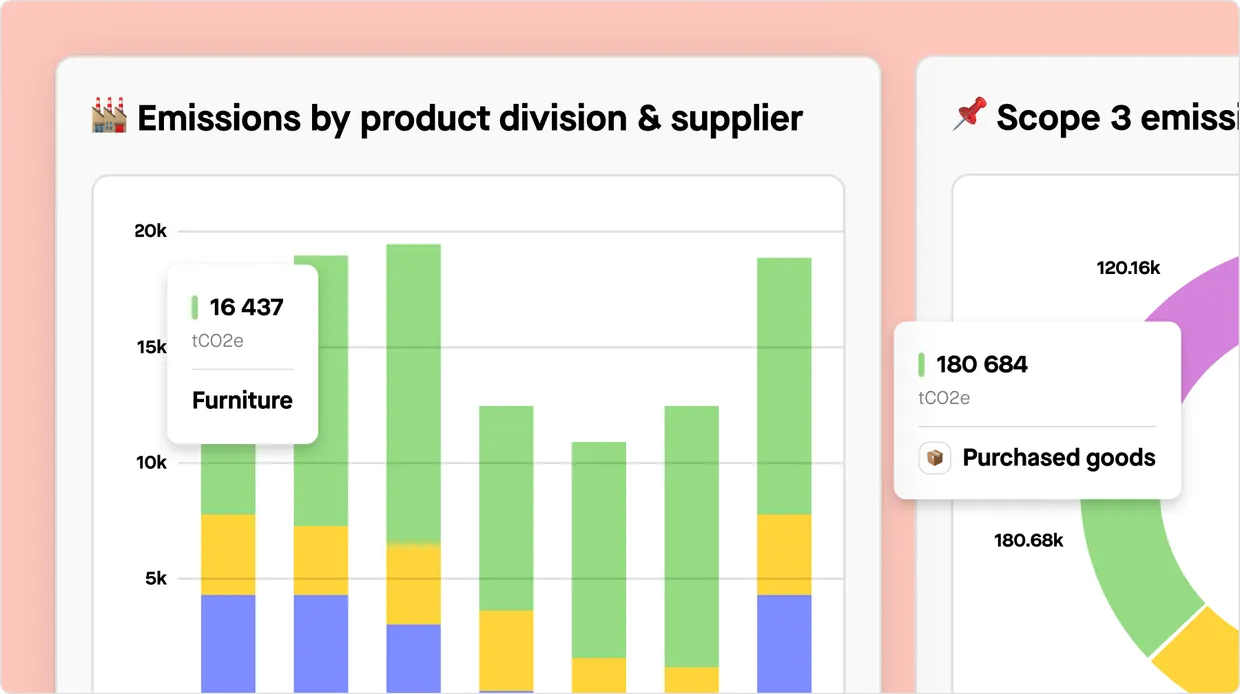Open the Purchased goods label text
Image resolution: width=1240 pixels, height=694 pixels.
pos(1059,458)
